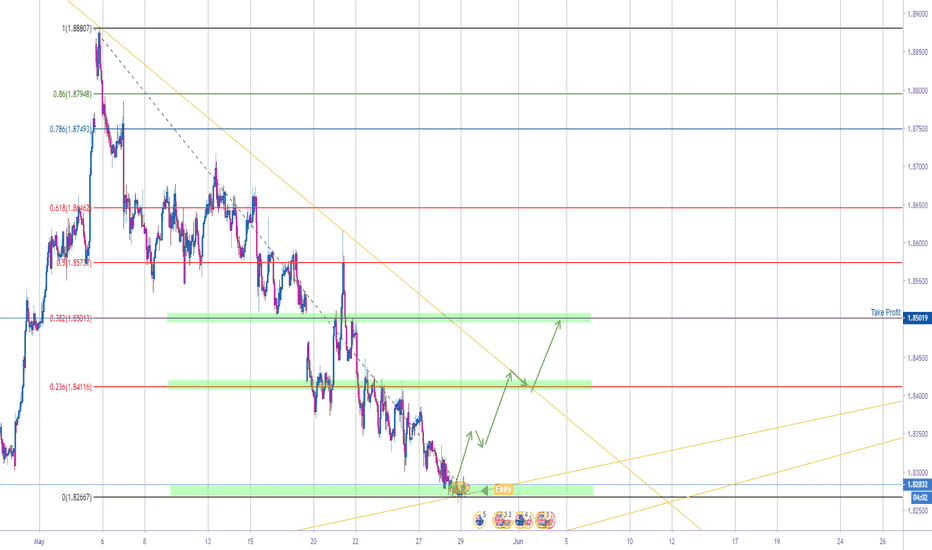Click 1.88000 on the price axis
The height and width of the screenshot is (550, 932).
tap(917, 91)
